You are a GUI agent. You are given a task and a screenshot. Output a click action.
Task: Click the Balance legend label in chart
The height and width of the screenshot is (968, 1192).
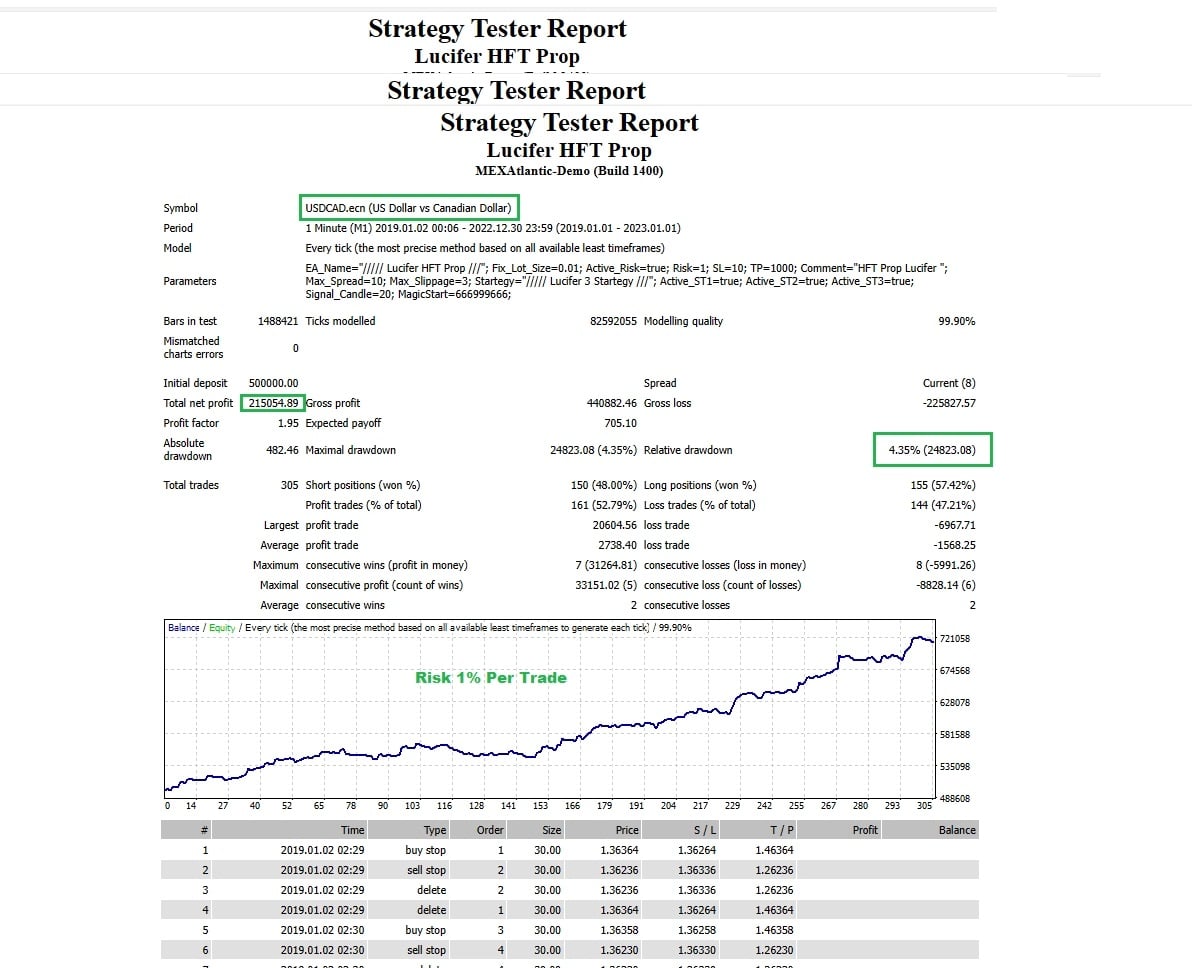[x=183, y=627]
